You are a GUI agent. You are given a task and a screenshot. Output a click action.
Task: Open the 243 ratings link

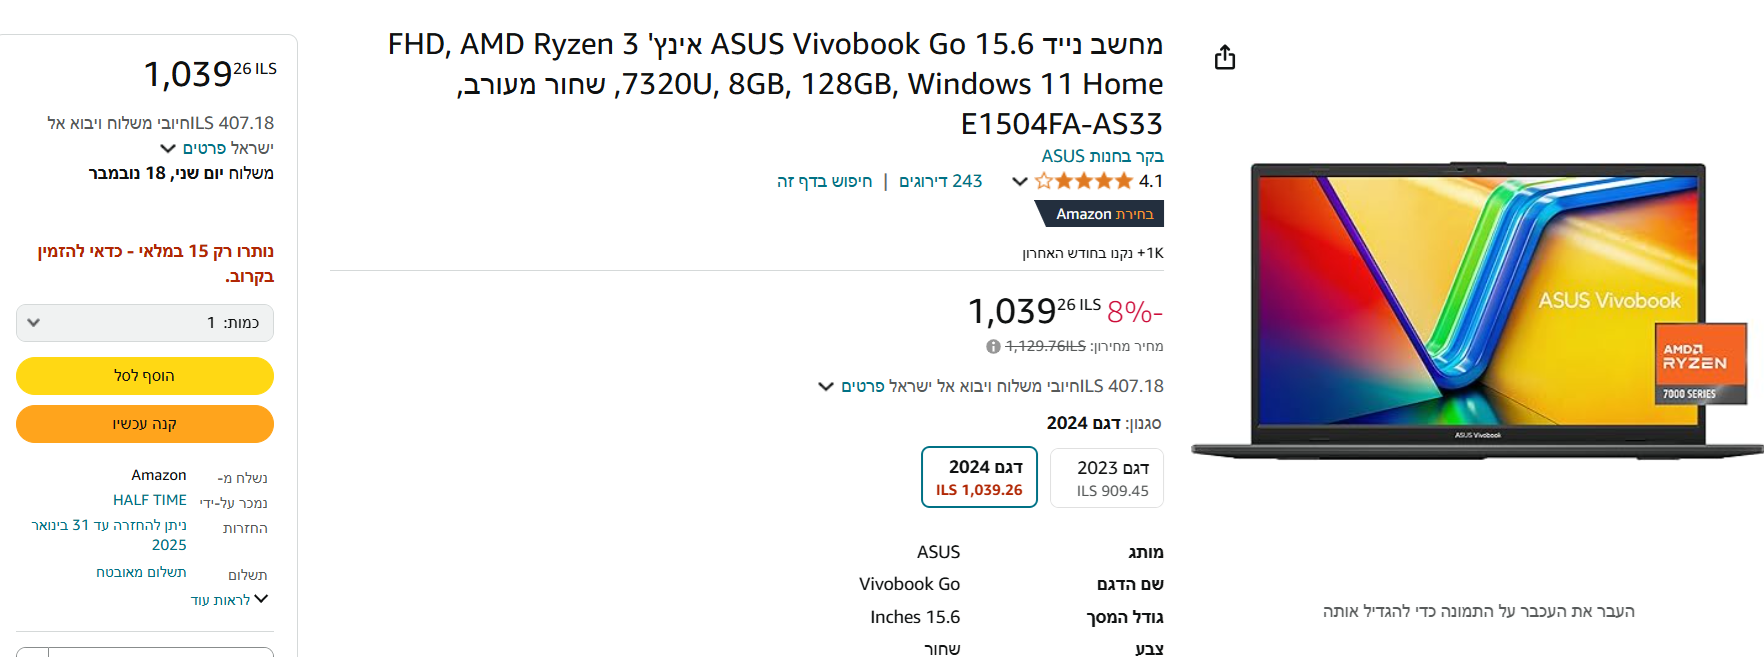click(940, 181)
